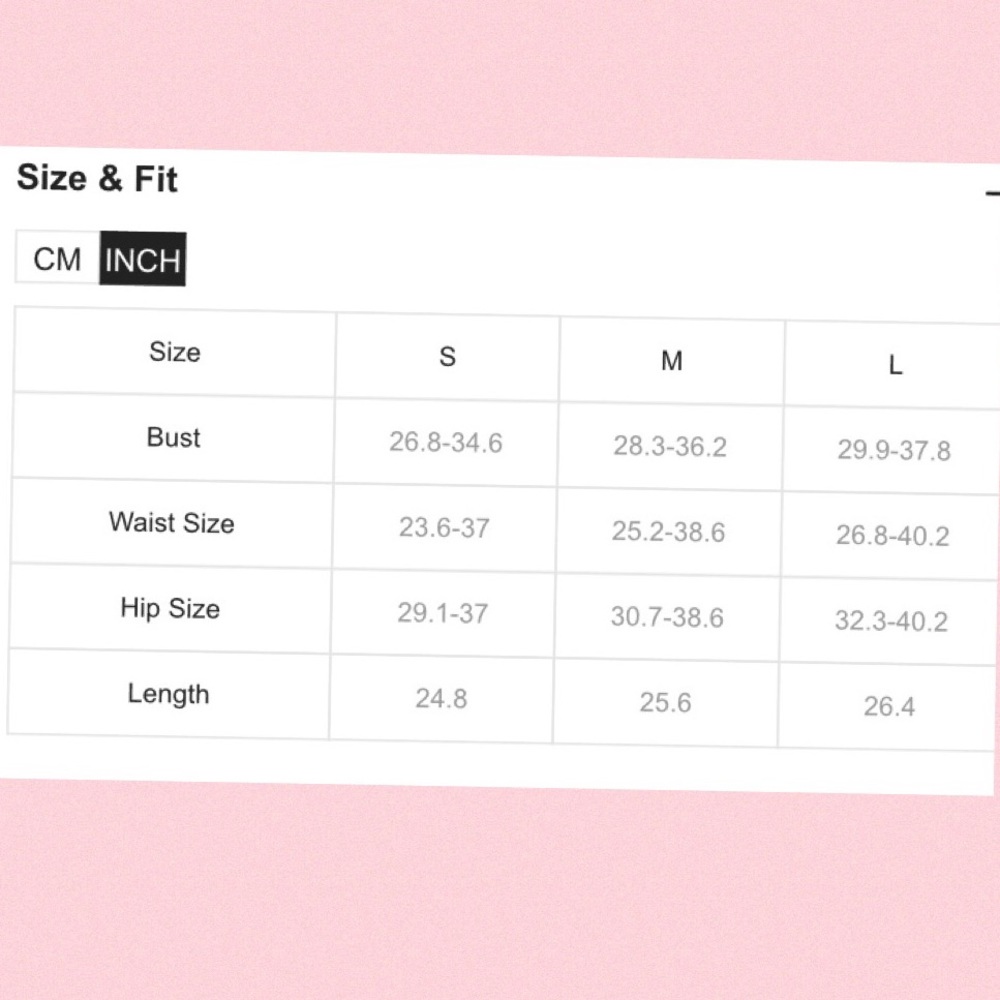
Task: Collapse the Size & Fit section
Action: pyautogui.click(x=992, y=193)
